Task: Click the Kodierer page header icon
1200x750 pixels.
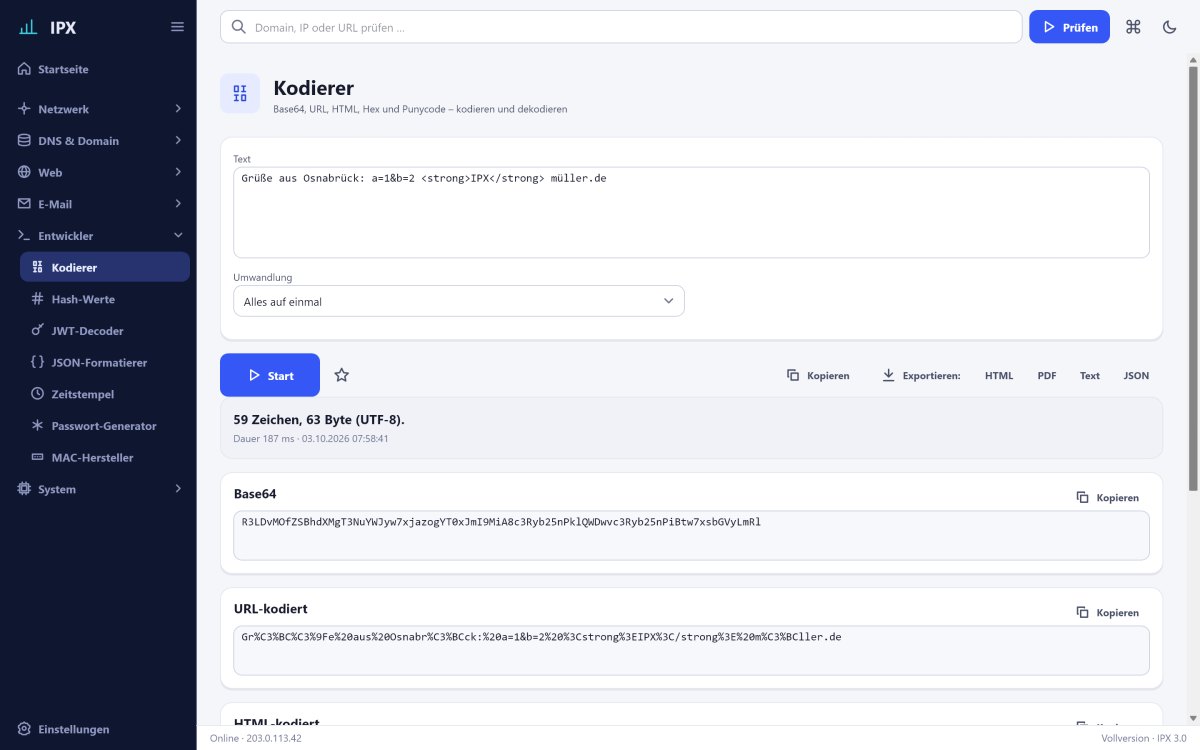Action: click(240, 93)
